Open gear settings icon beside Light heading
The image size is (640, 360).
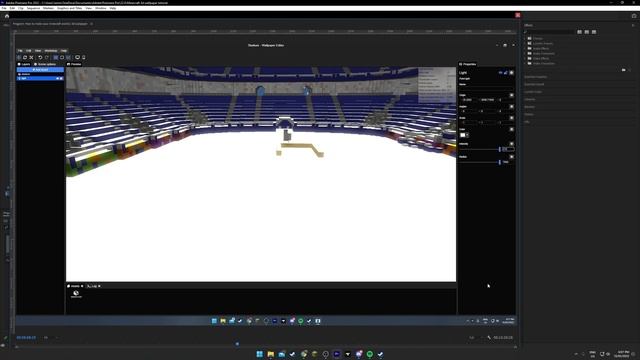click(511, 73)
